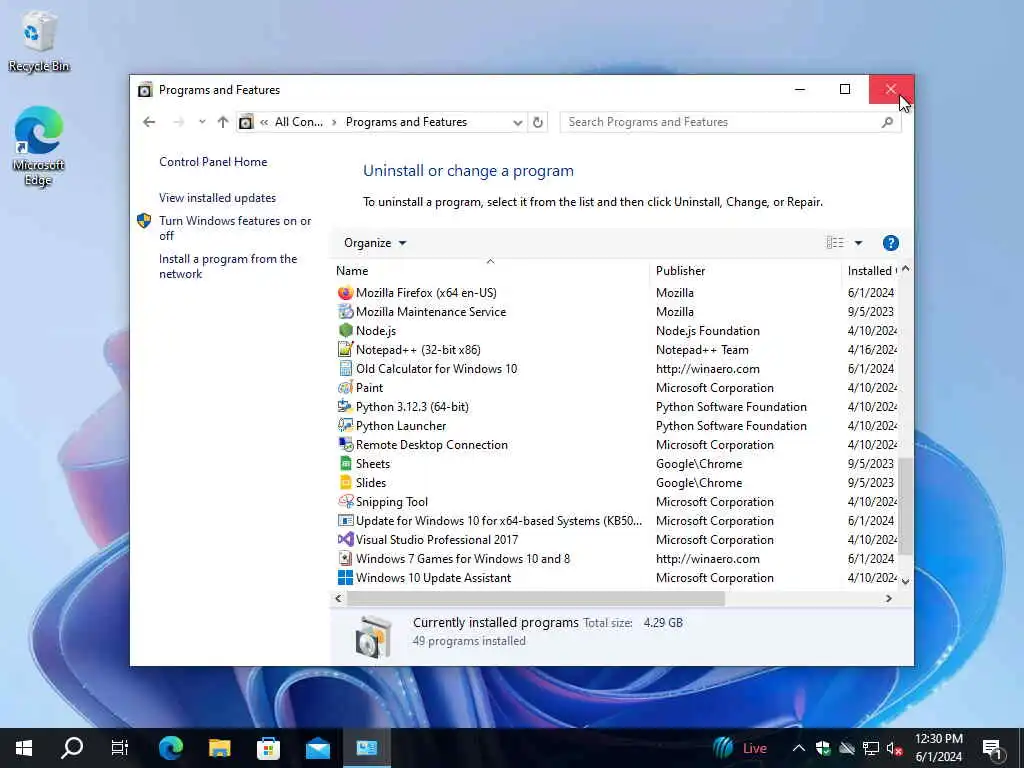Sort by Publisher column header

(745, 270)
